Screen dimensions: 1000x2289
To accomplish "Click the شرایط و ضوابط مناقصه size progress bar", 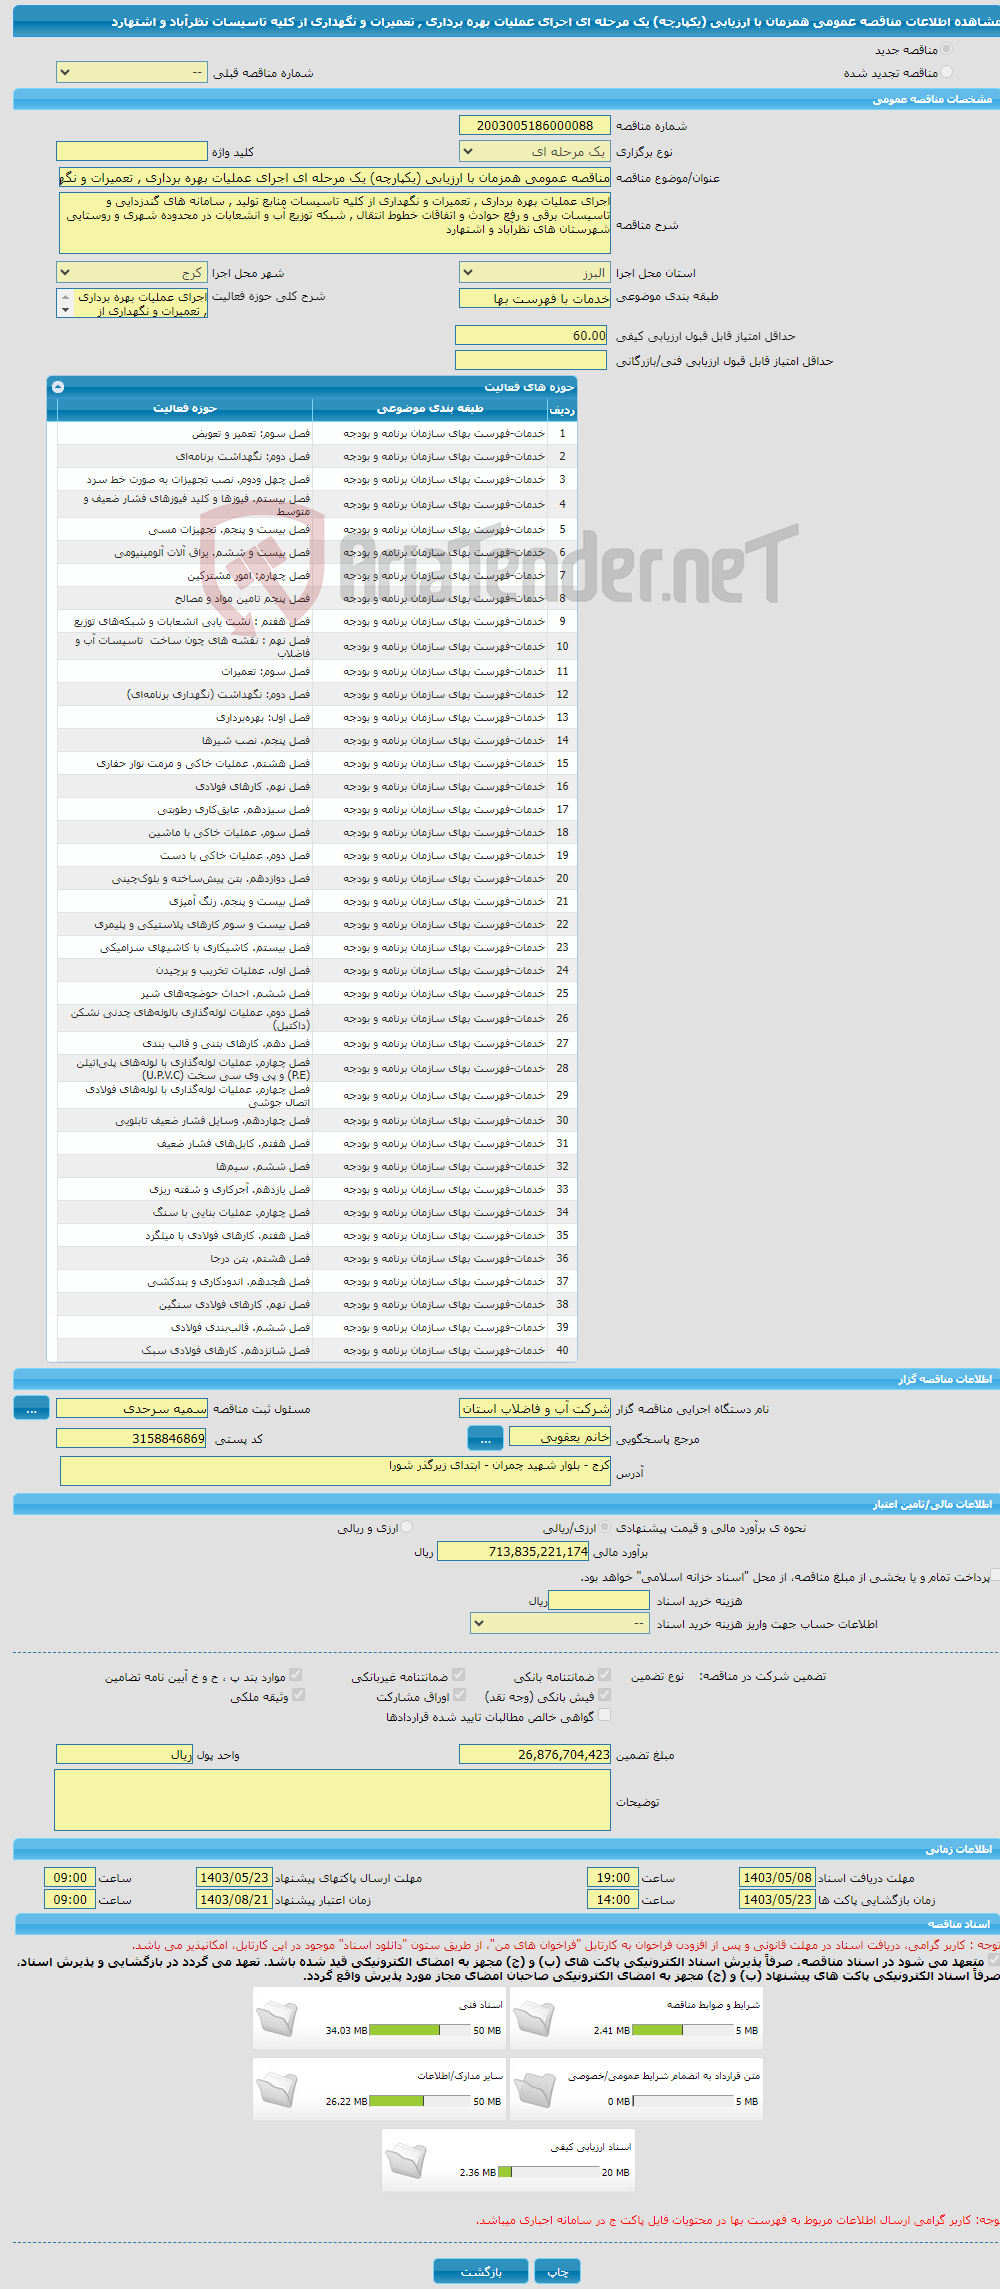I will tap(683, 2030).
